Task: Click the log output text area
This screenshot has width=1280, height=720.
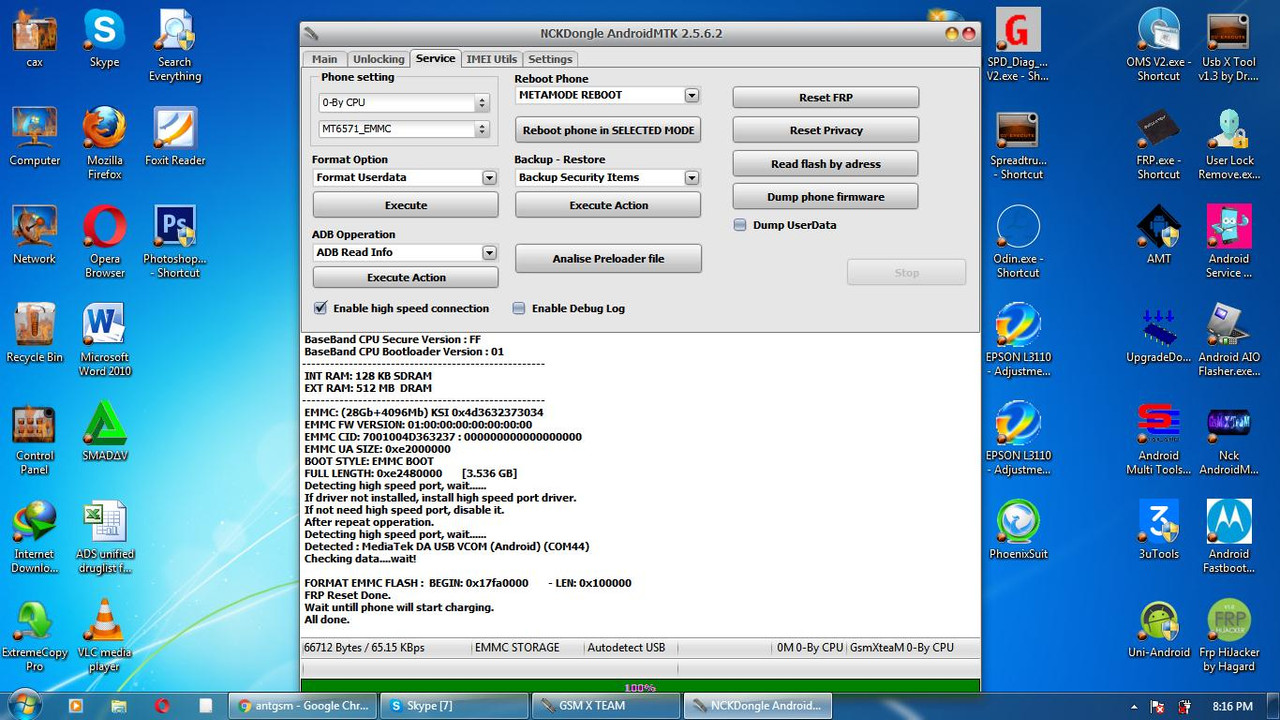Action: point(640,483)
